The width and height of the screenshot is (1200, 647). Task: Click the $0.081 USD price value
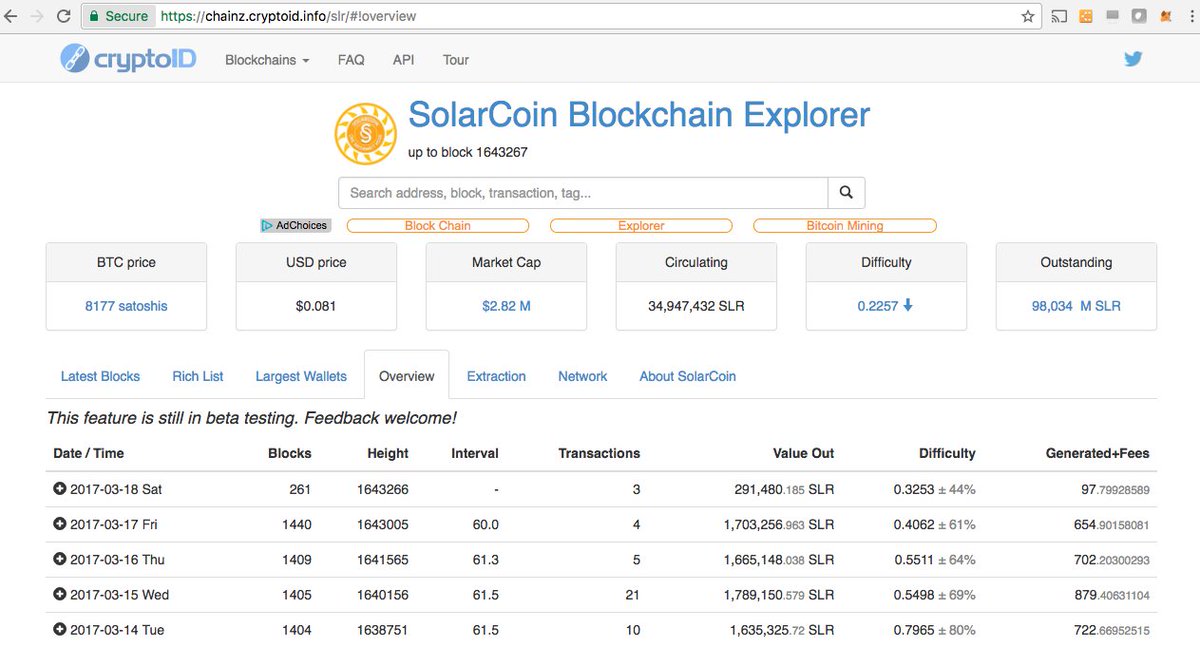click(x=316, y=306)
